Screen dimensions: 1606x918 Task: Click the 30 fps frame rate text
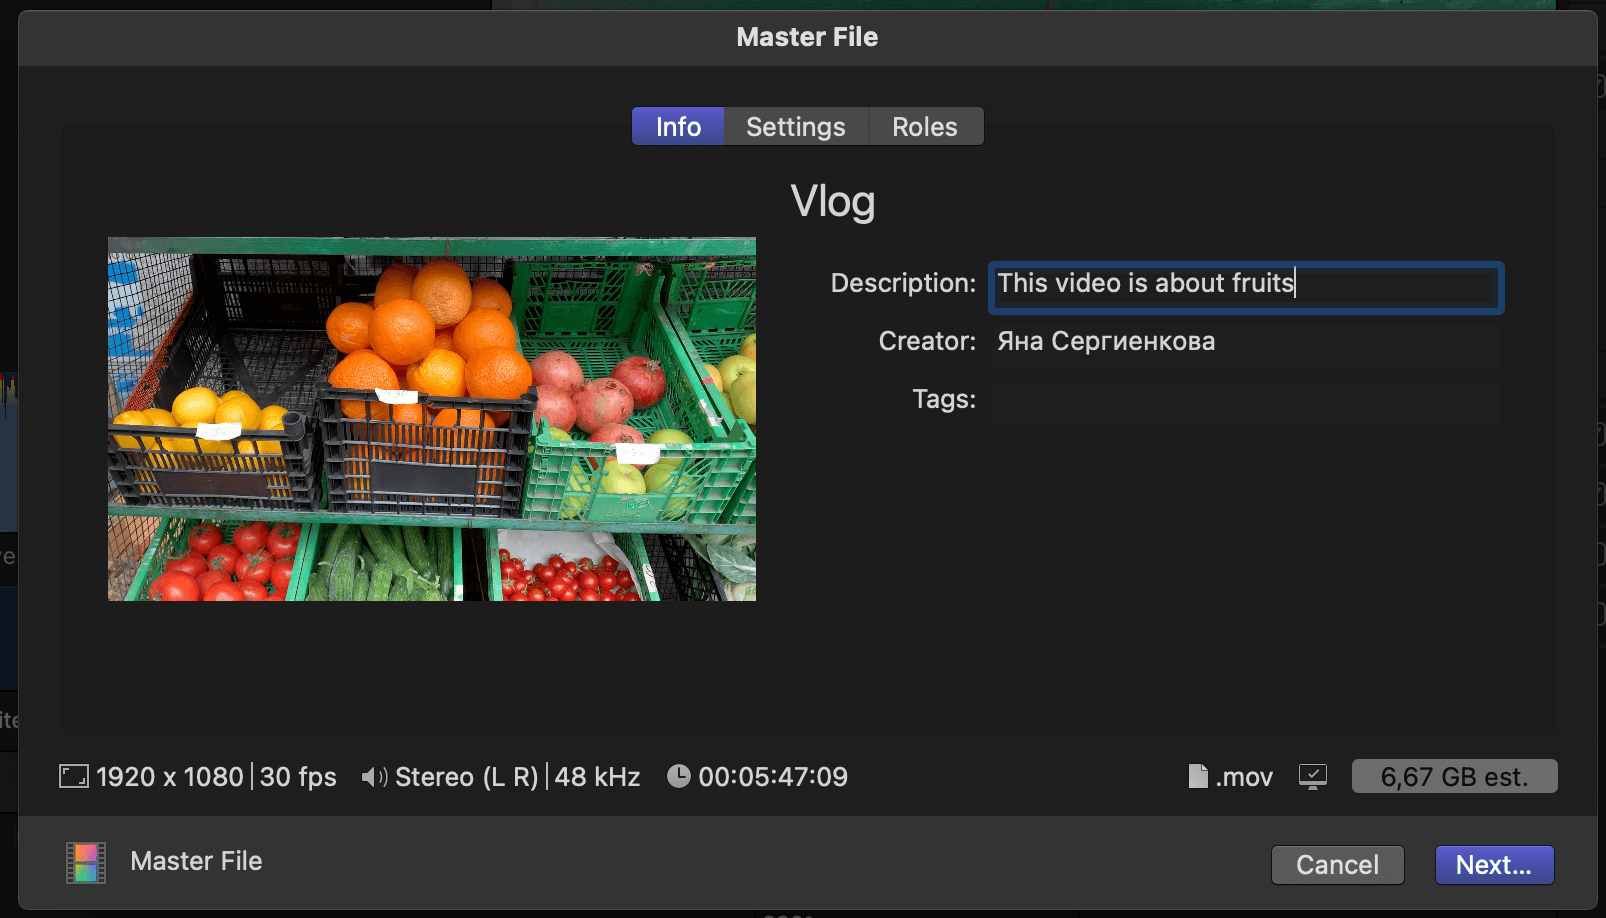click(298, 777)
